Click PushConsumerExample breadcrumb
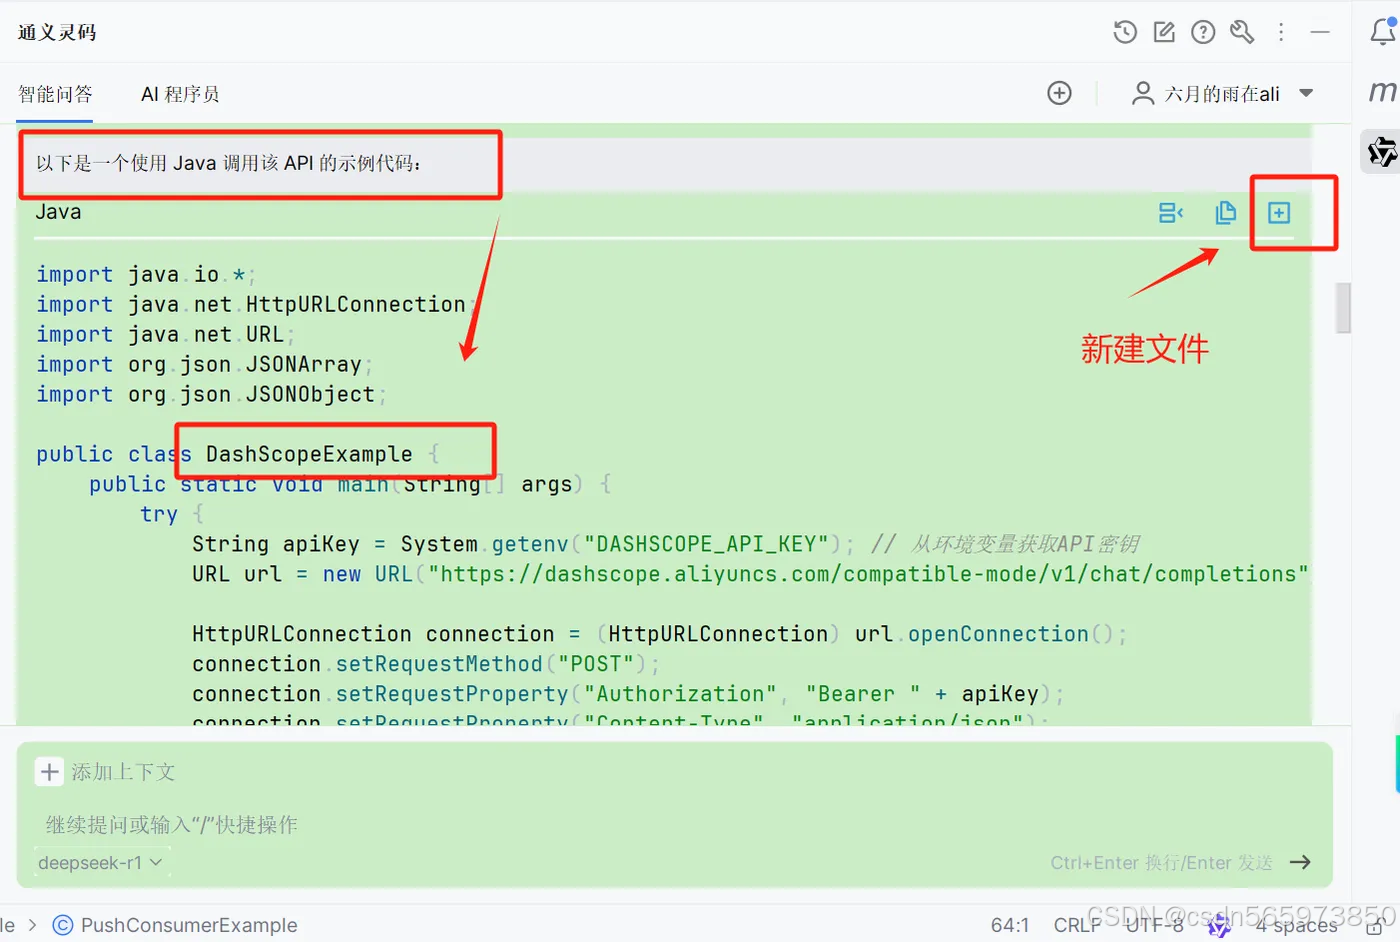The height and width of the screenshot is (942, 1400). (189, 925)
